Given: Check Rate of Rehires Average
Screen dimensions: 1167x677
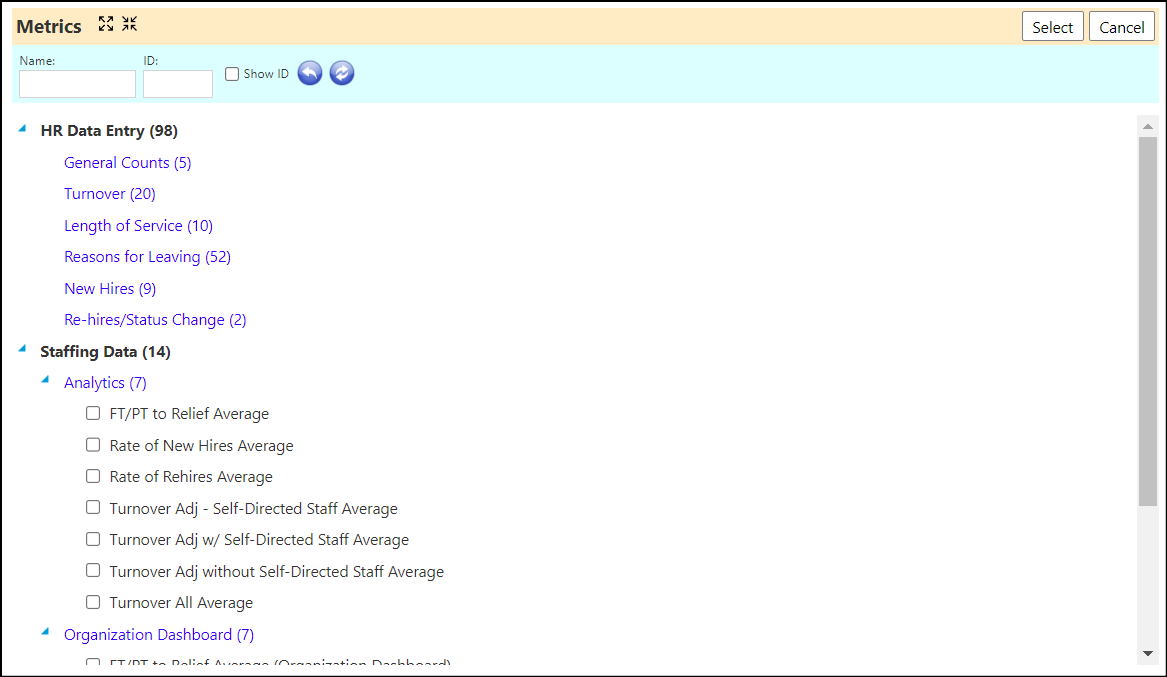Looking at the screenshot, I should pos(93,476).
